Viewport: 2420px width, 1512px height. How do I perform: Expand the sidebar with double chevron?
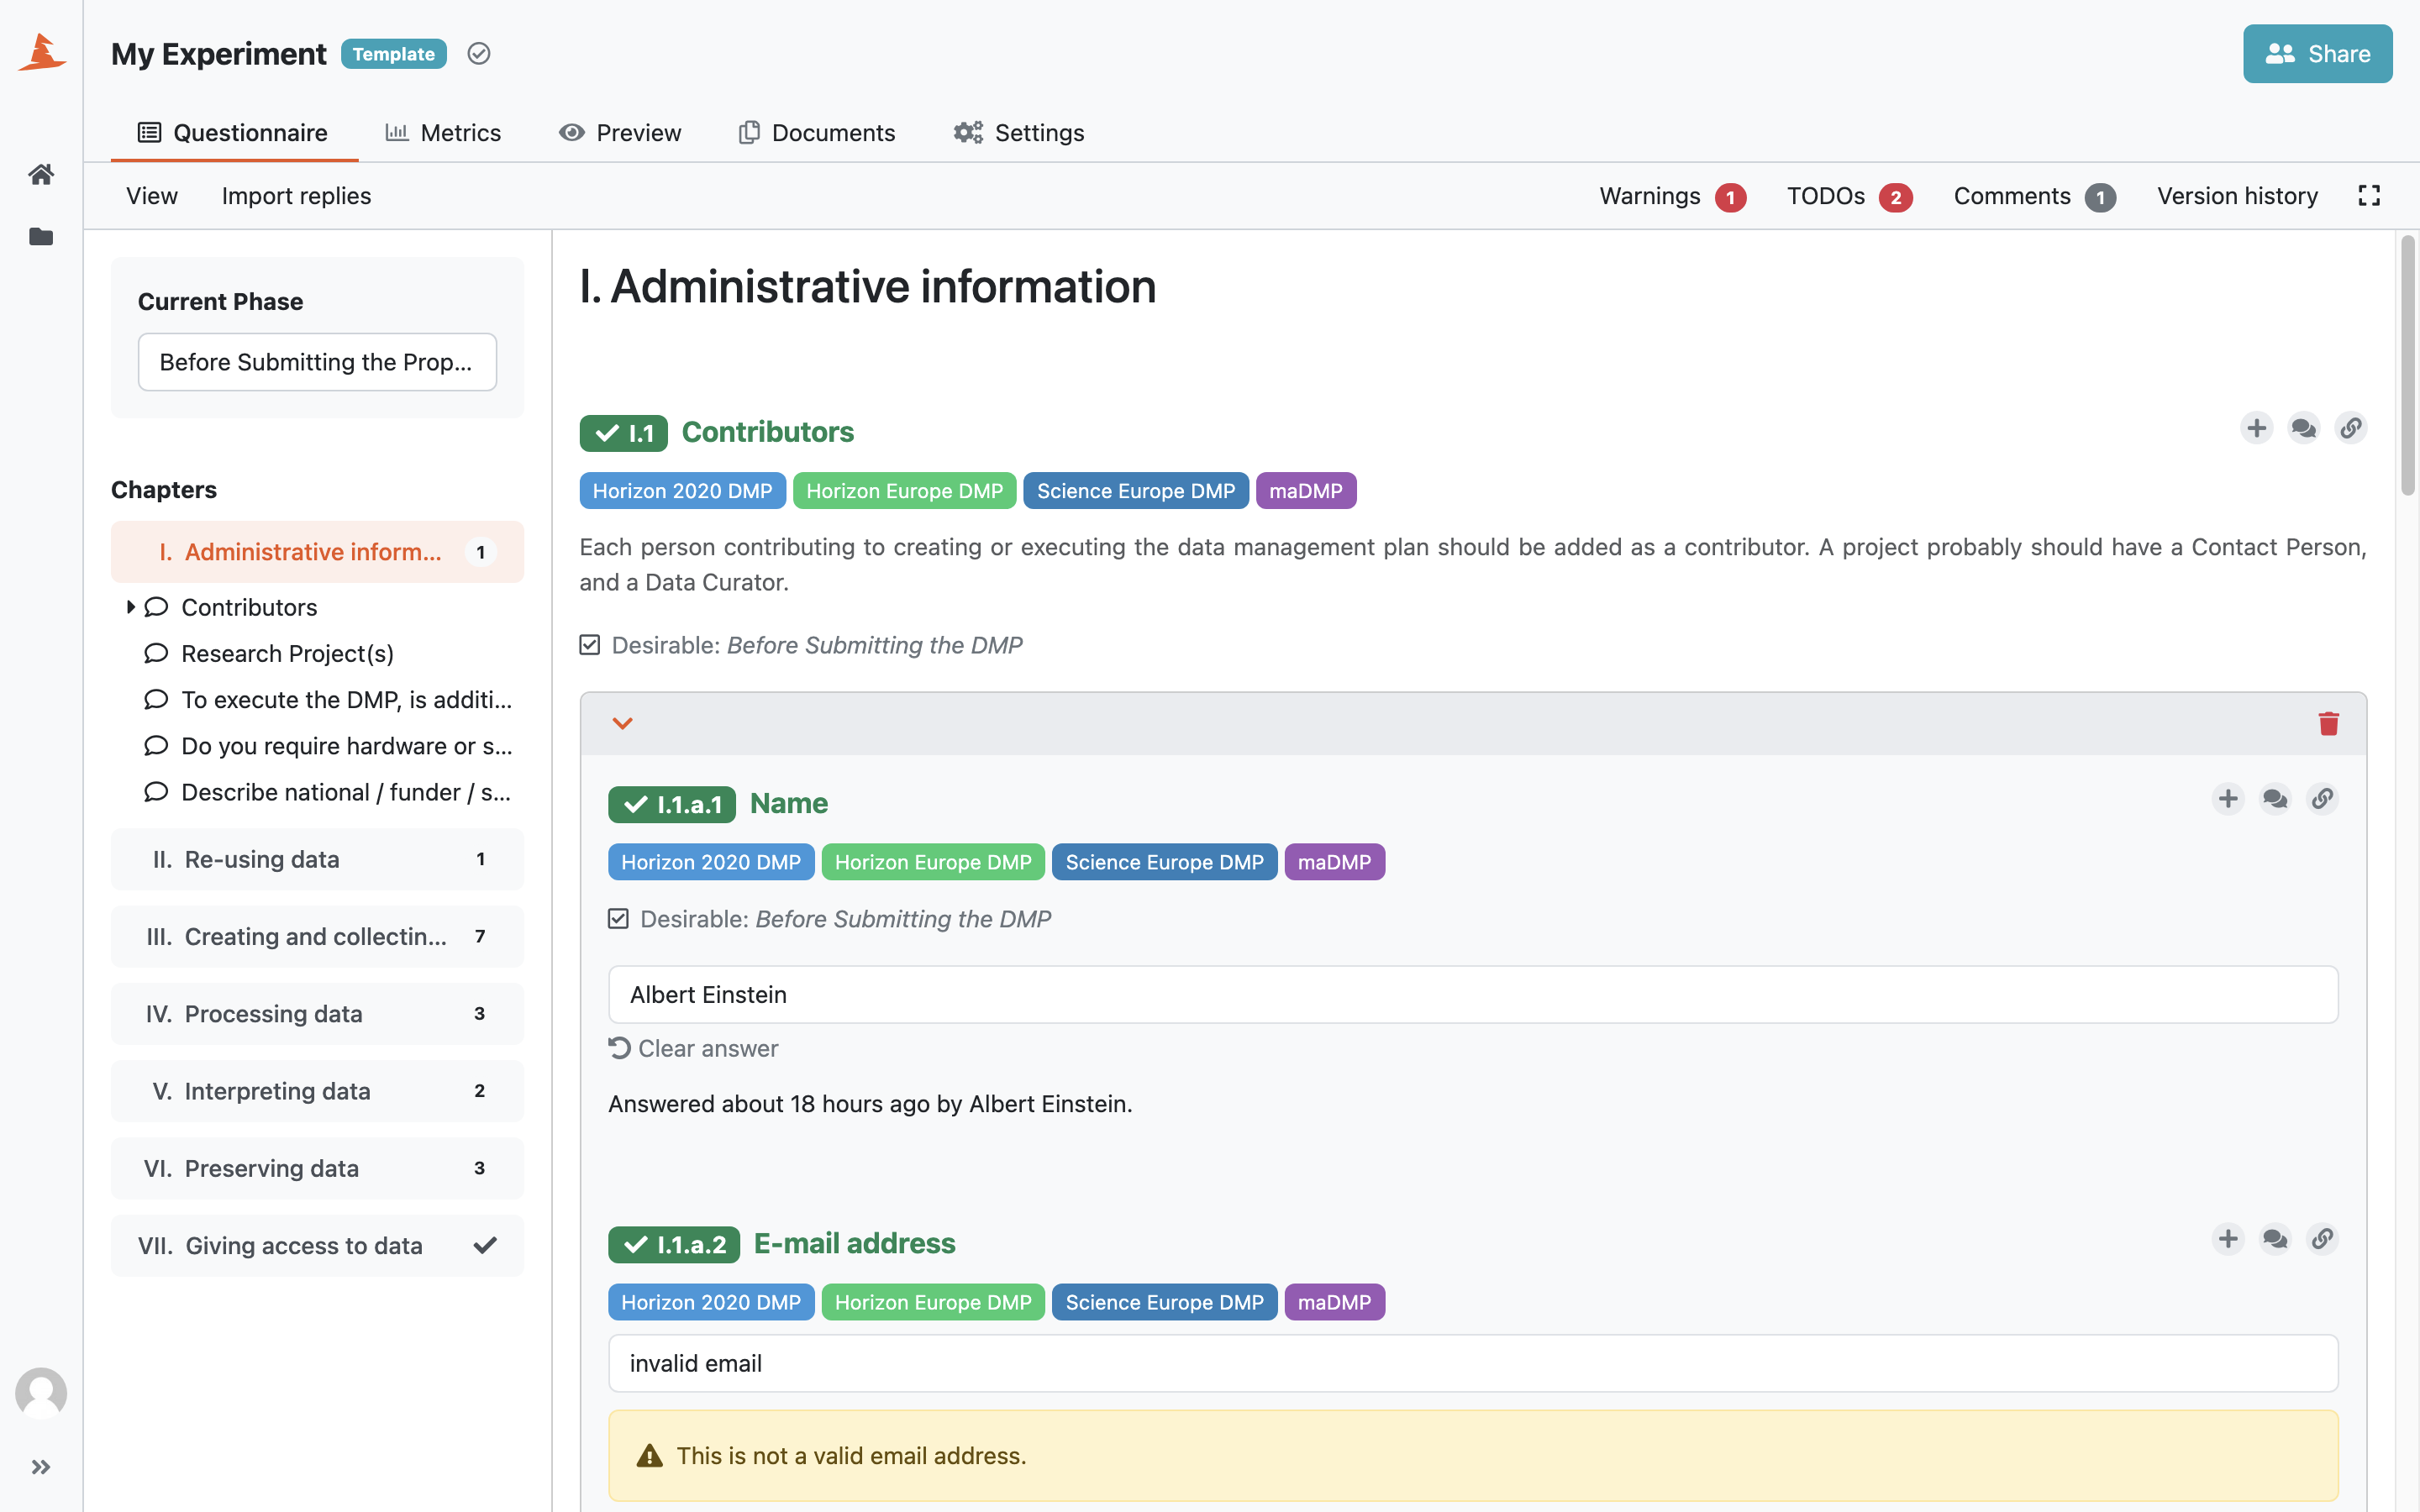coord(41,1467)
